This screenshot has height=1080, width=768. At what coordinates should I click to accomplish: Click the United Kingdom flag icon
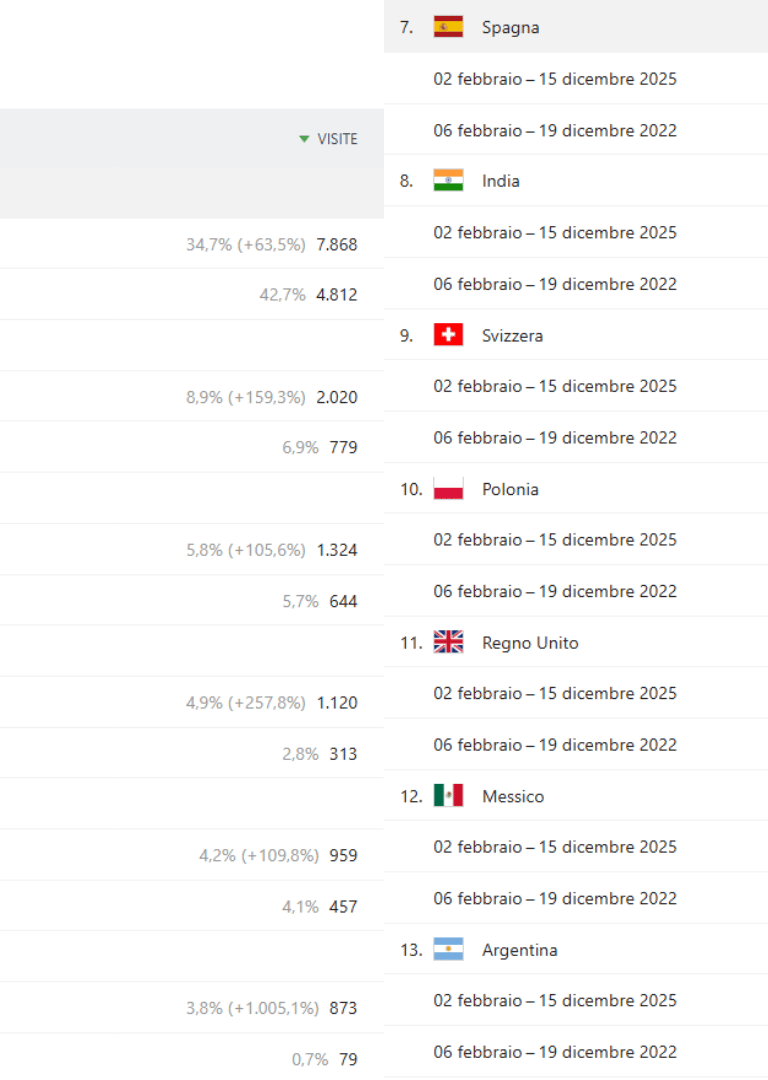click(448, 643)
